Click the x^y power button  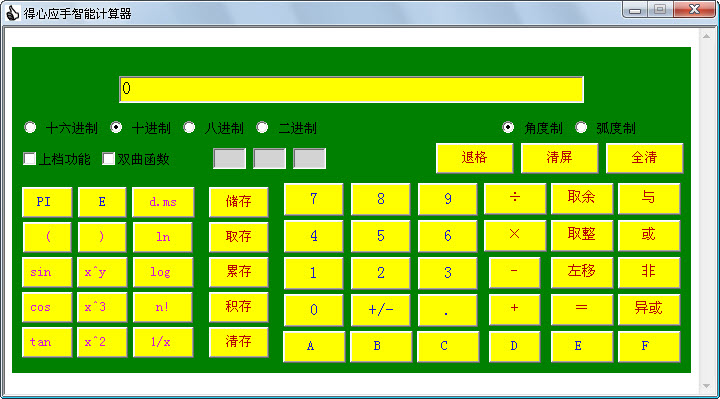tap(102, 272)
